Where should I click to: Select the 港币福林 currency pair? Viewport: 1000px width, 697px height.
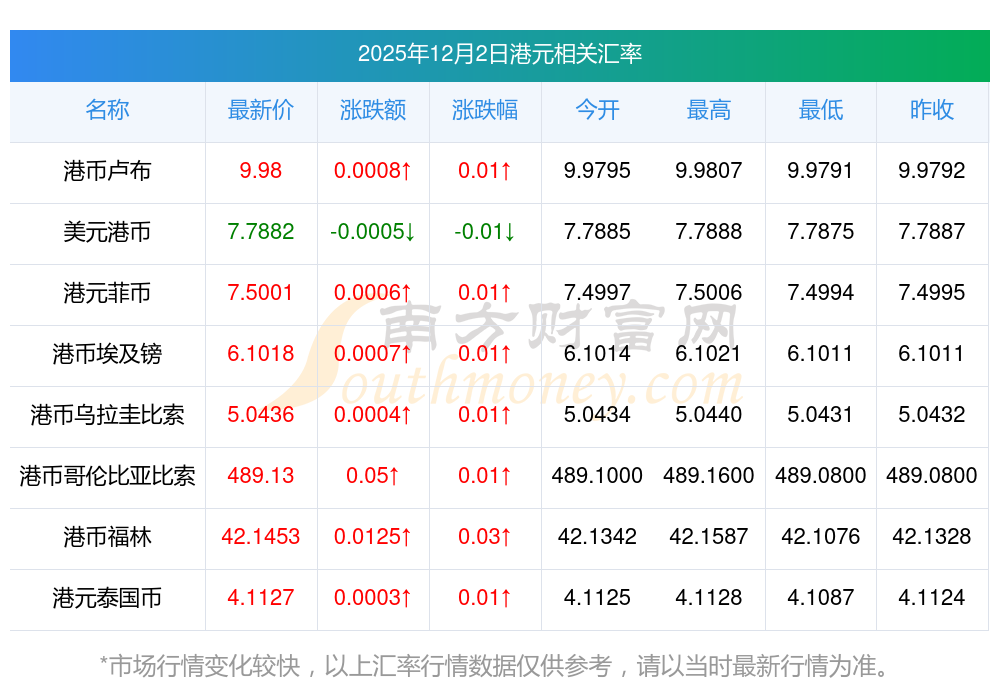tap(107, 537)
